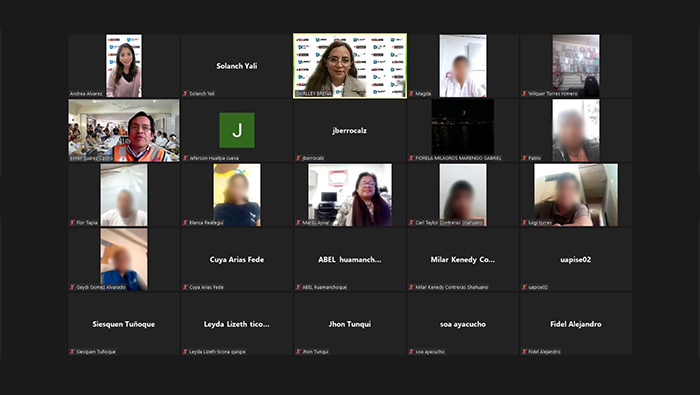The height and width of the screenshot is (395, 700).
Task: Select luigi torres video tile
Action: (x=576, y=195)
